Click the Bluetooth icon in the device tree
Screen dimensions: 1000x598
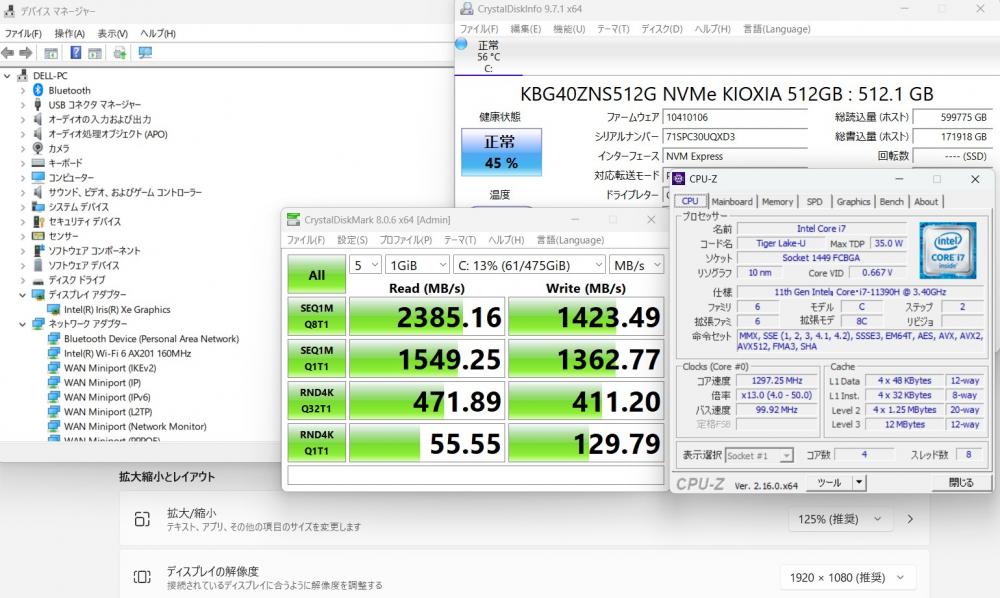pos(38,90)
